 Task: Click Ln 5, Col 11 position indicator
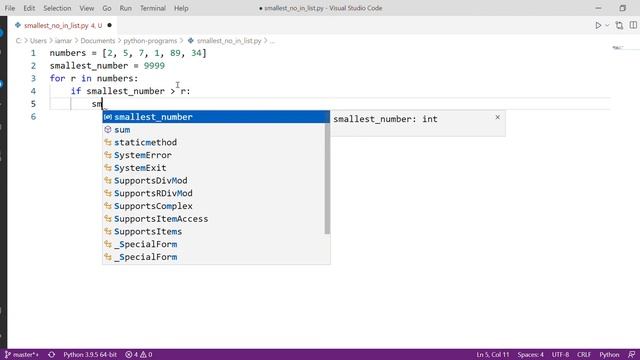(x=493, y=355)
